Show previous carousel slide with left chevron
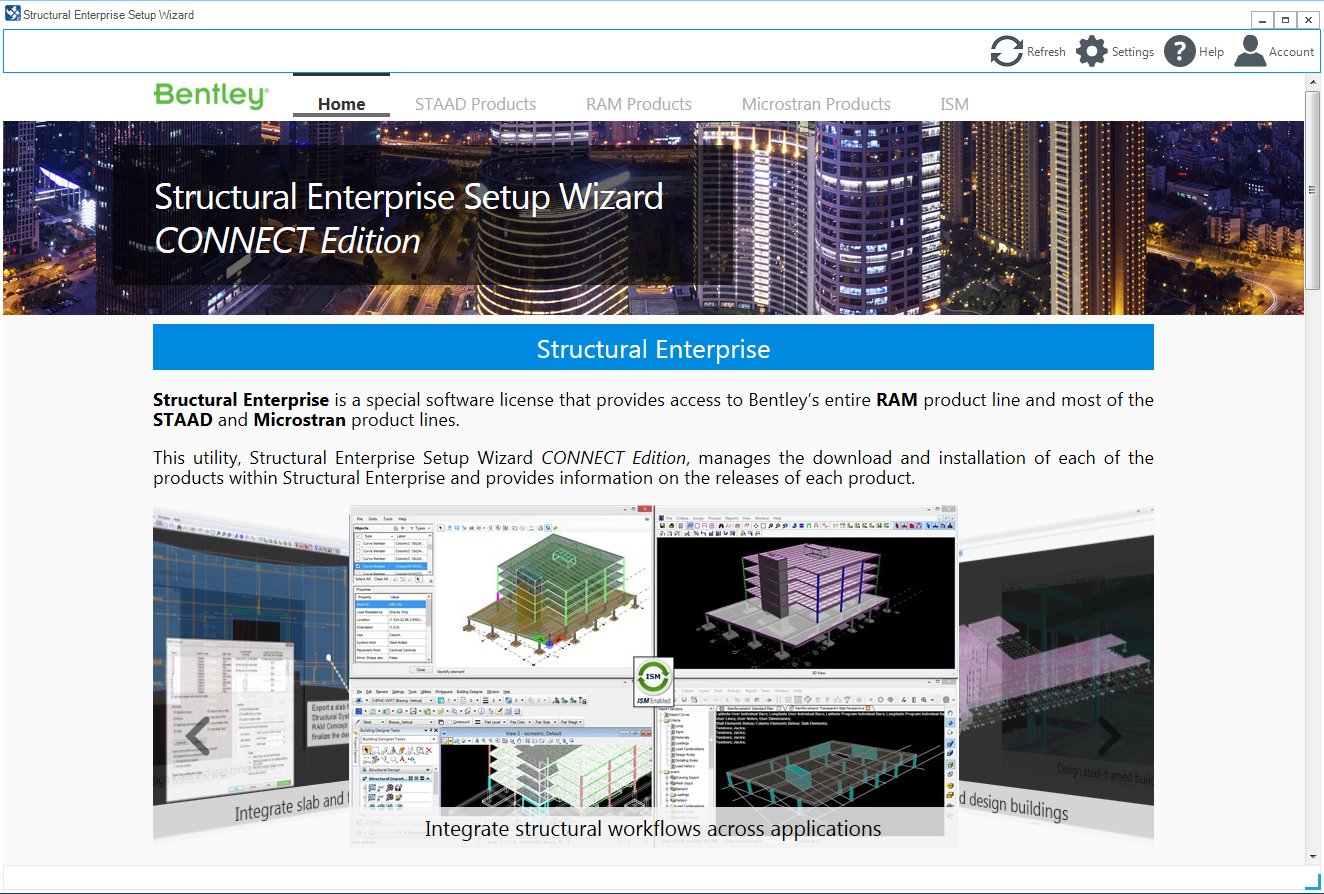1324x894 pixels. coord(198,736)
